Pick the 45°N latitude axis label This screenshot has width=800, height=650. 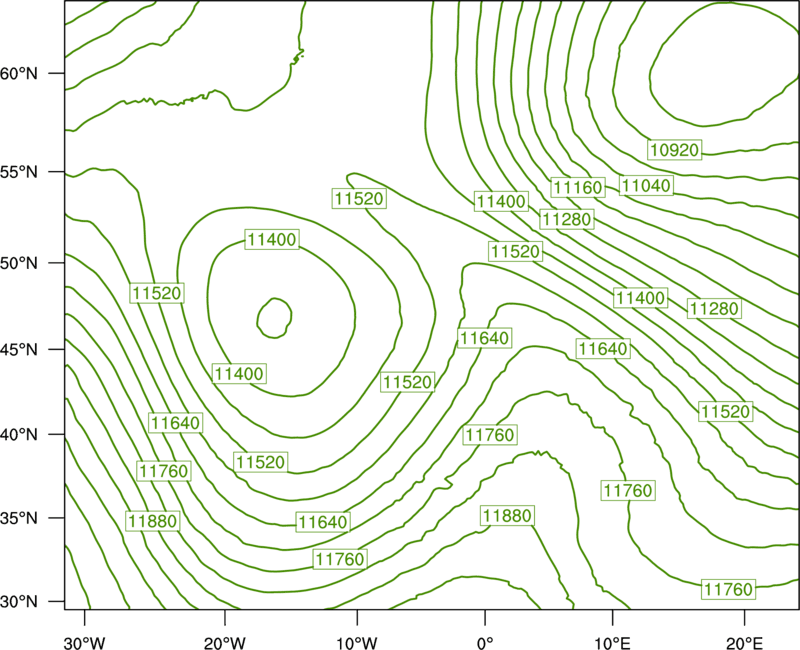pyautogui.click(x=19, y=349)
